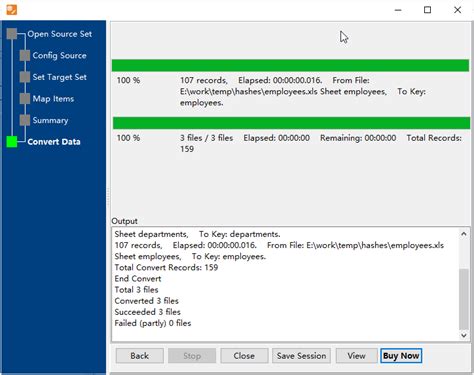Click the gray square beside Map Items
This screenshot has height=375, width=474.
tap(25, 99)
